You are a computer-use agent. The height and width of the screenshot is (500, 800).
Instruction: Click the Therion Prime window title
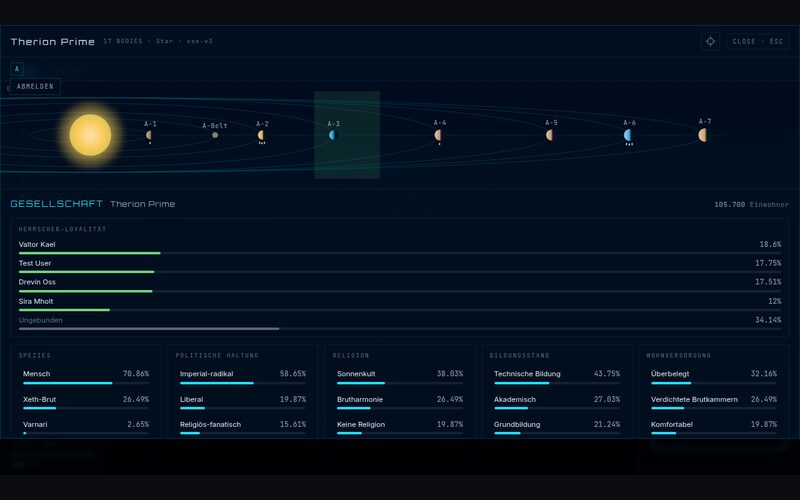(53, 41)
